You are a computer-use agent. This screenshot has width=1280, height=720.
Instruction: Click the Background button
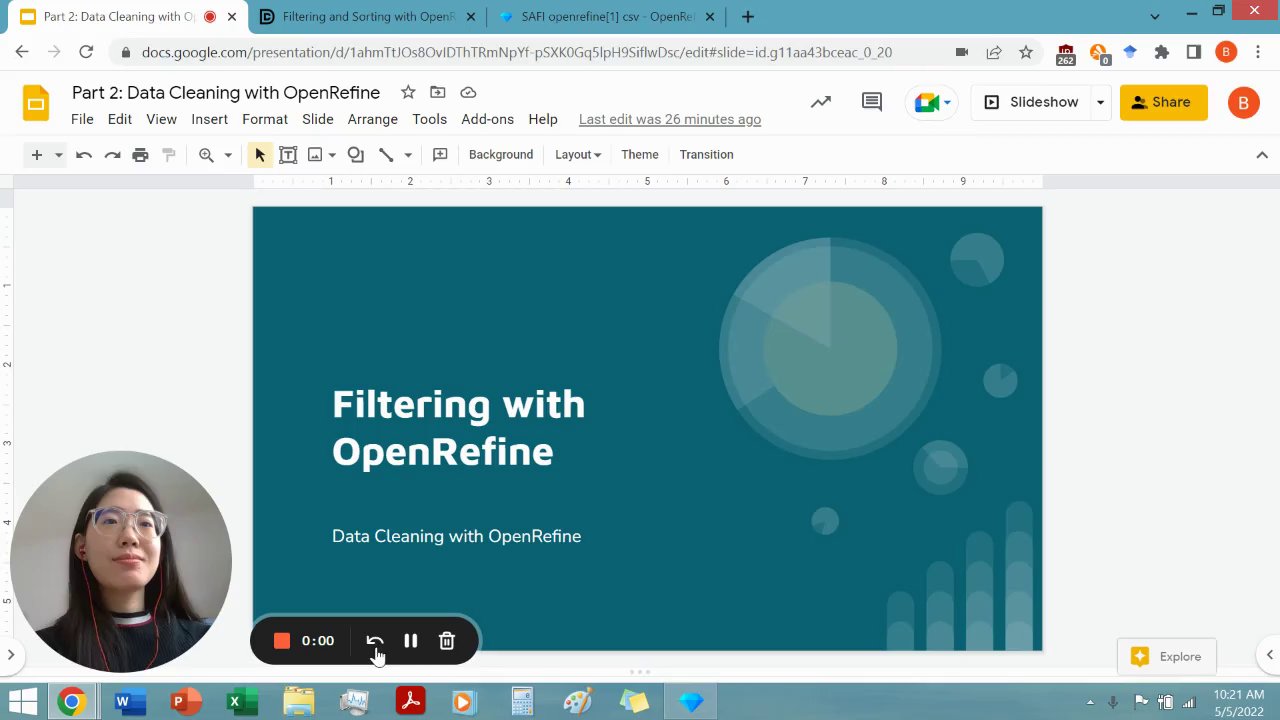point(501,155)
